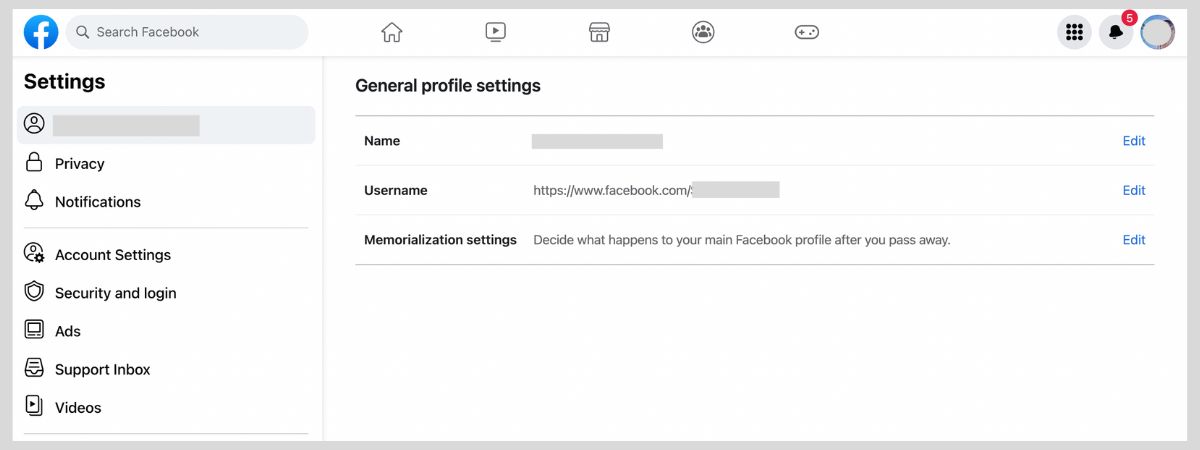Screen dimensions: 1200x450
Task: Go to the Watch video icon
Action: pyautogui.click(x=495, y=32)
